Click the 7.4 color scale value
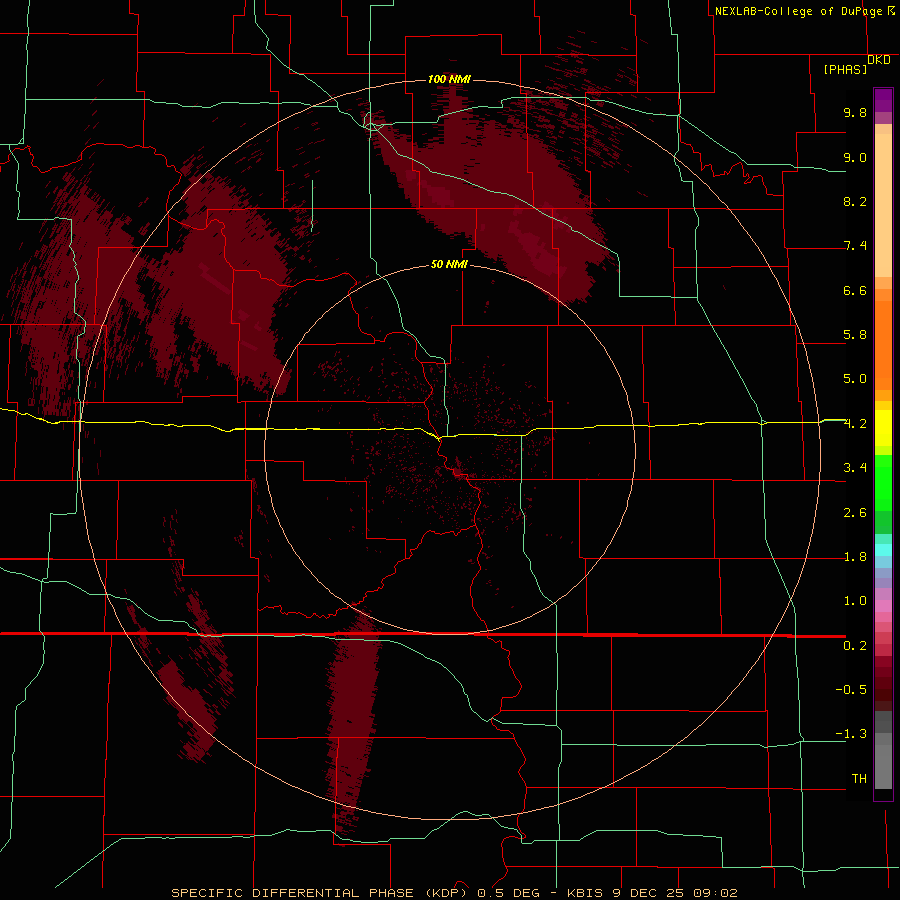 pyautogui.click(x=855, y=246)
